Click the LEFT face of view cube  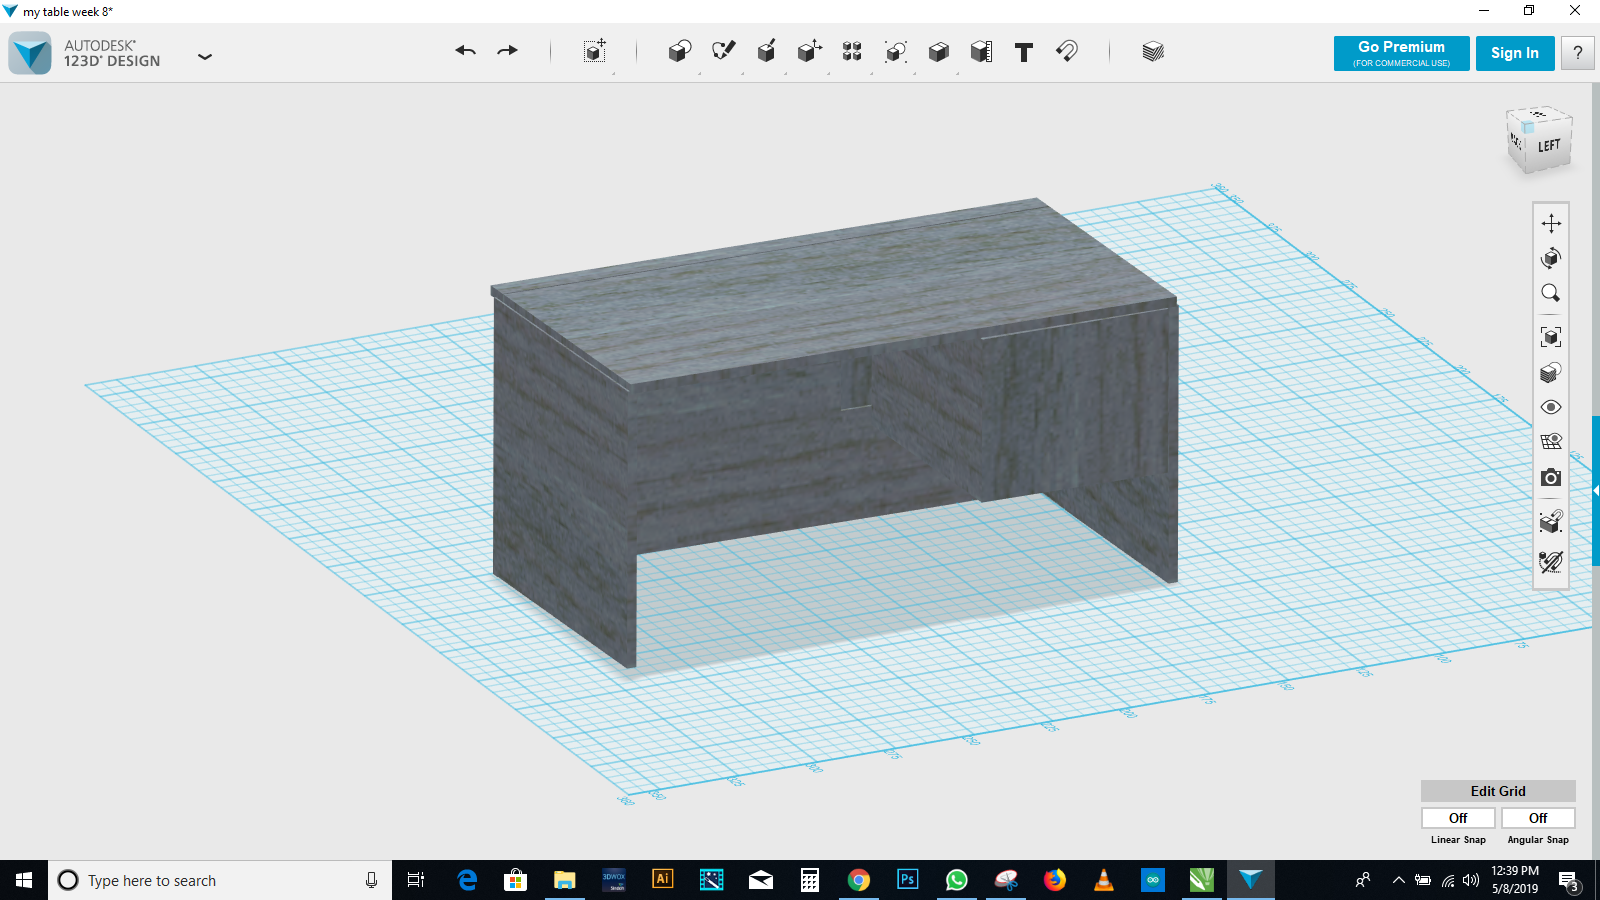click(1549, 146)
